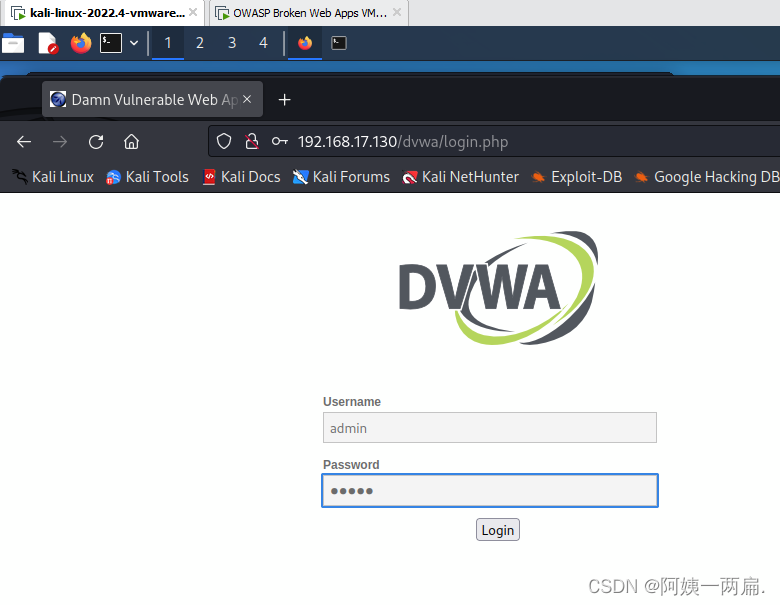
Task: Open a new Firefox tab
Action: [284, 100]
